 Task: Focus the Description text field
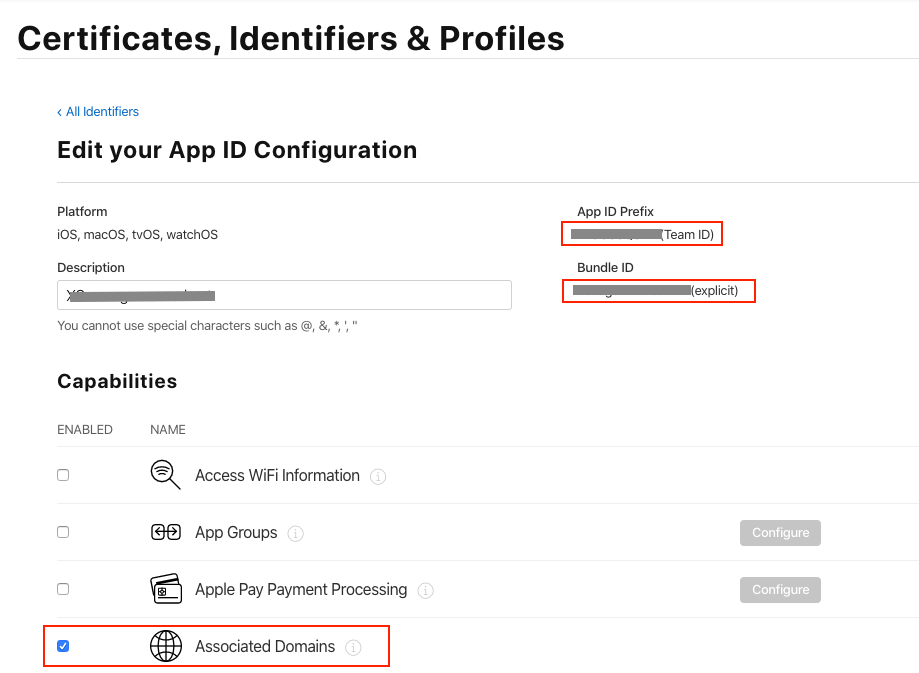(284, 295)
